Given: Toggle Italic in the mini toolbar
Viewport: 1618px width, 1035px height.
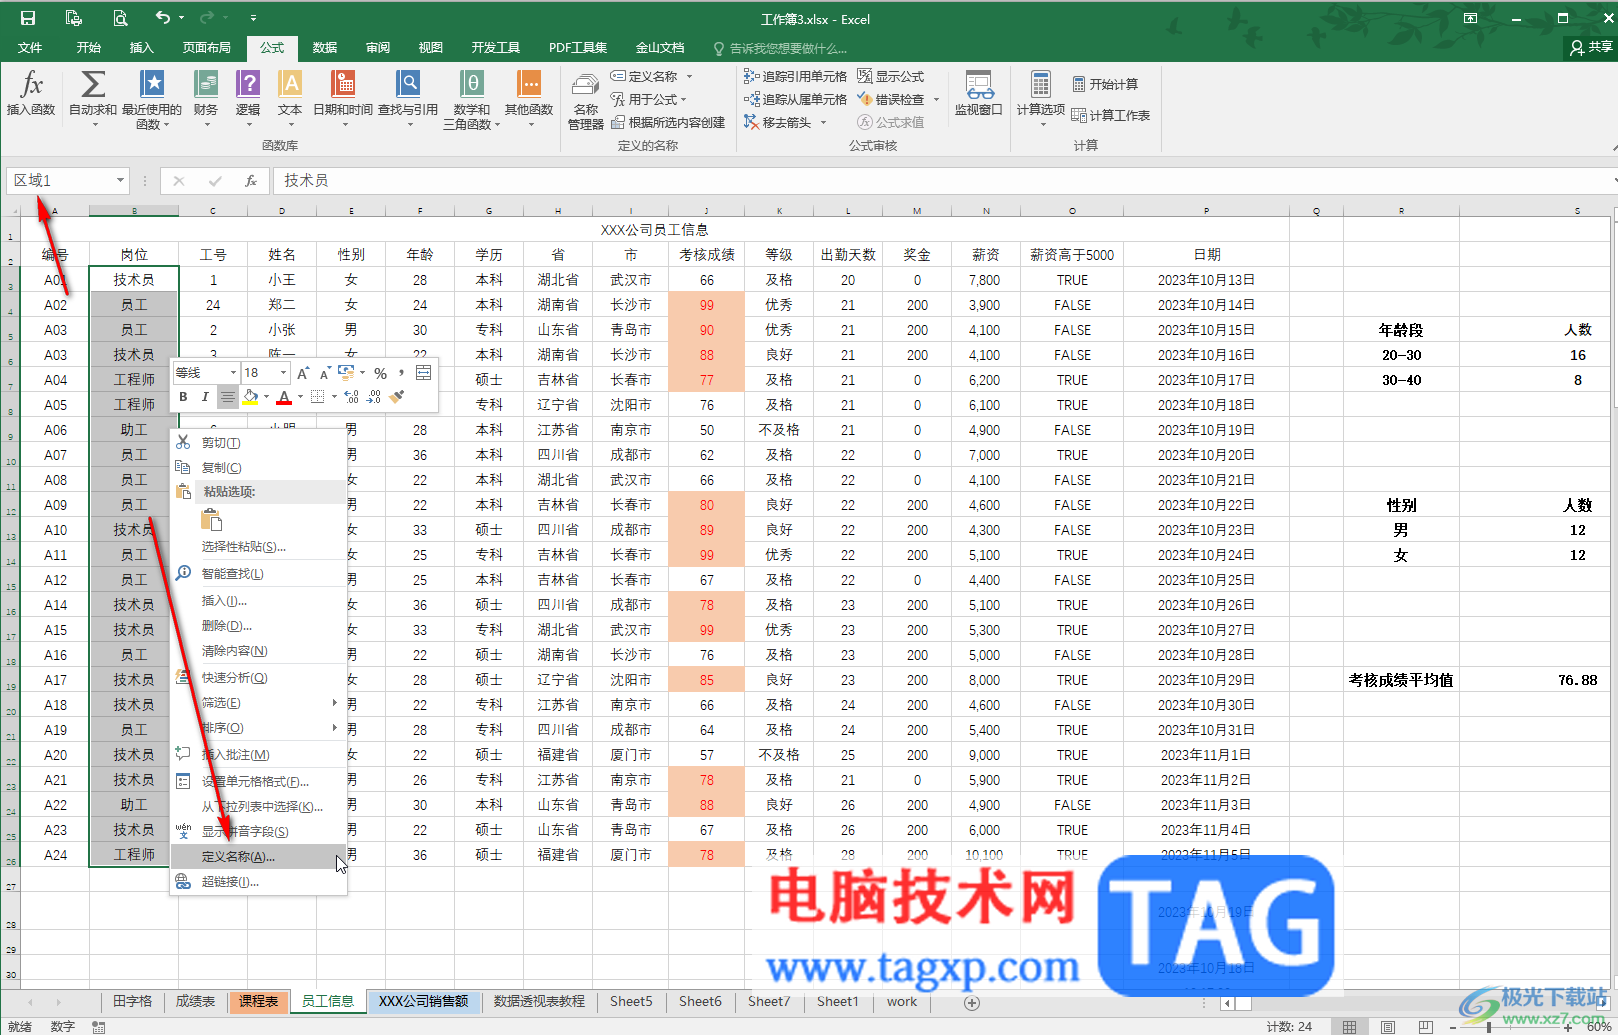Looking at the screenshot, I should 205,397.
